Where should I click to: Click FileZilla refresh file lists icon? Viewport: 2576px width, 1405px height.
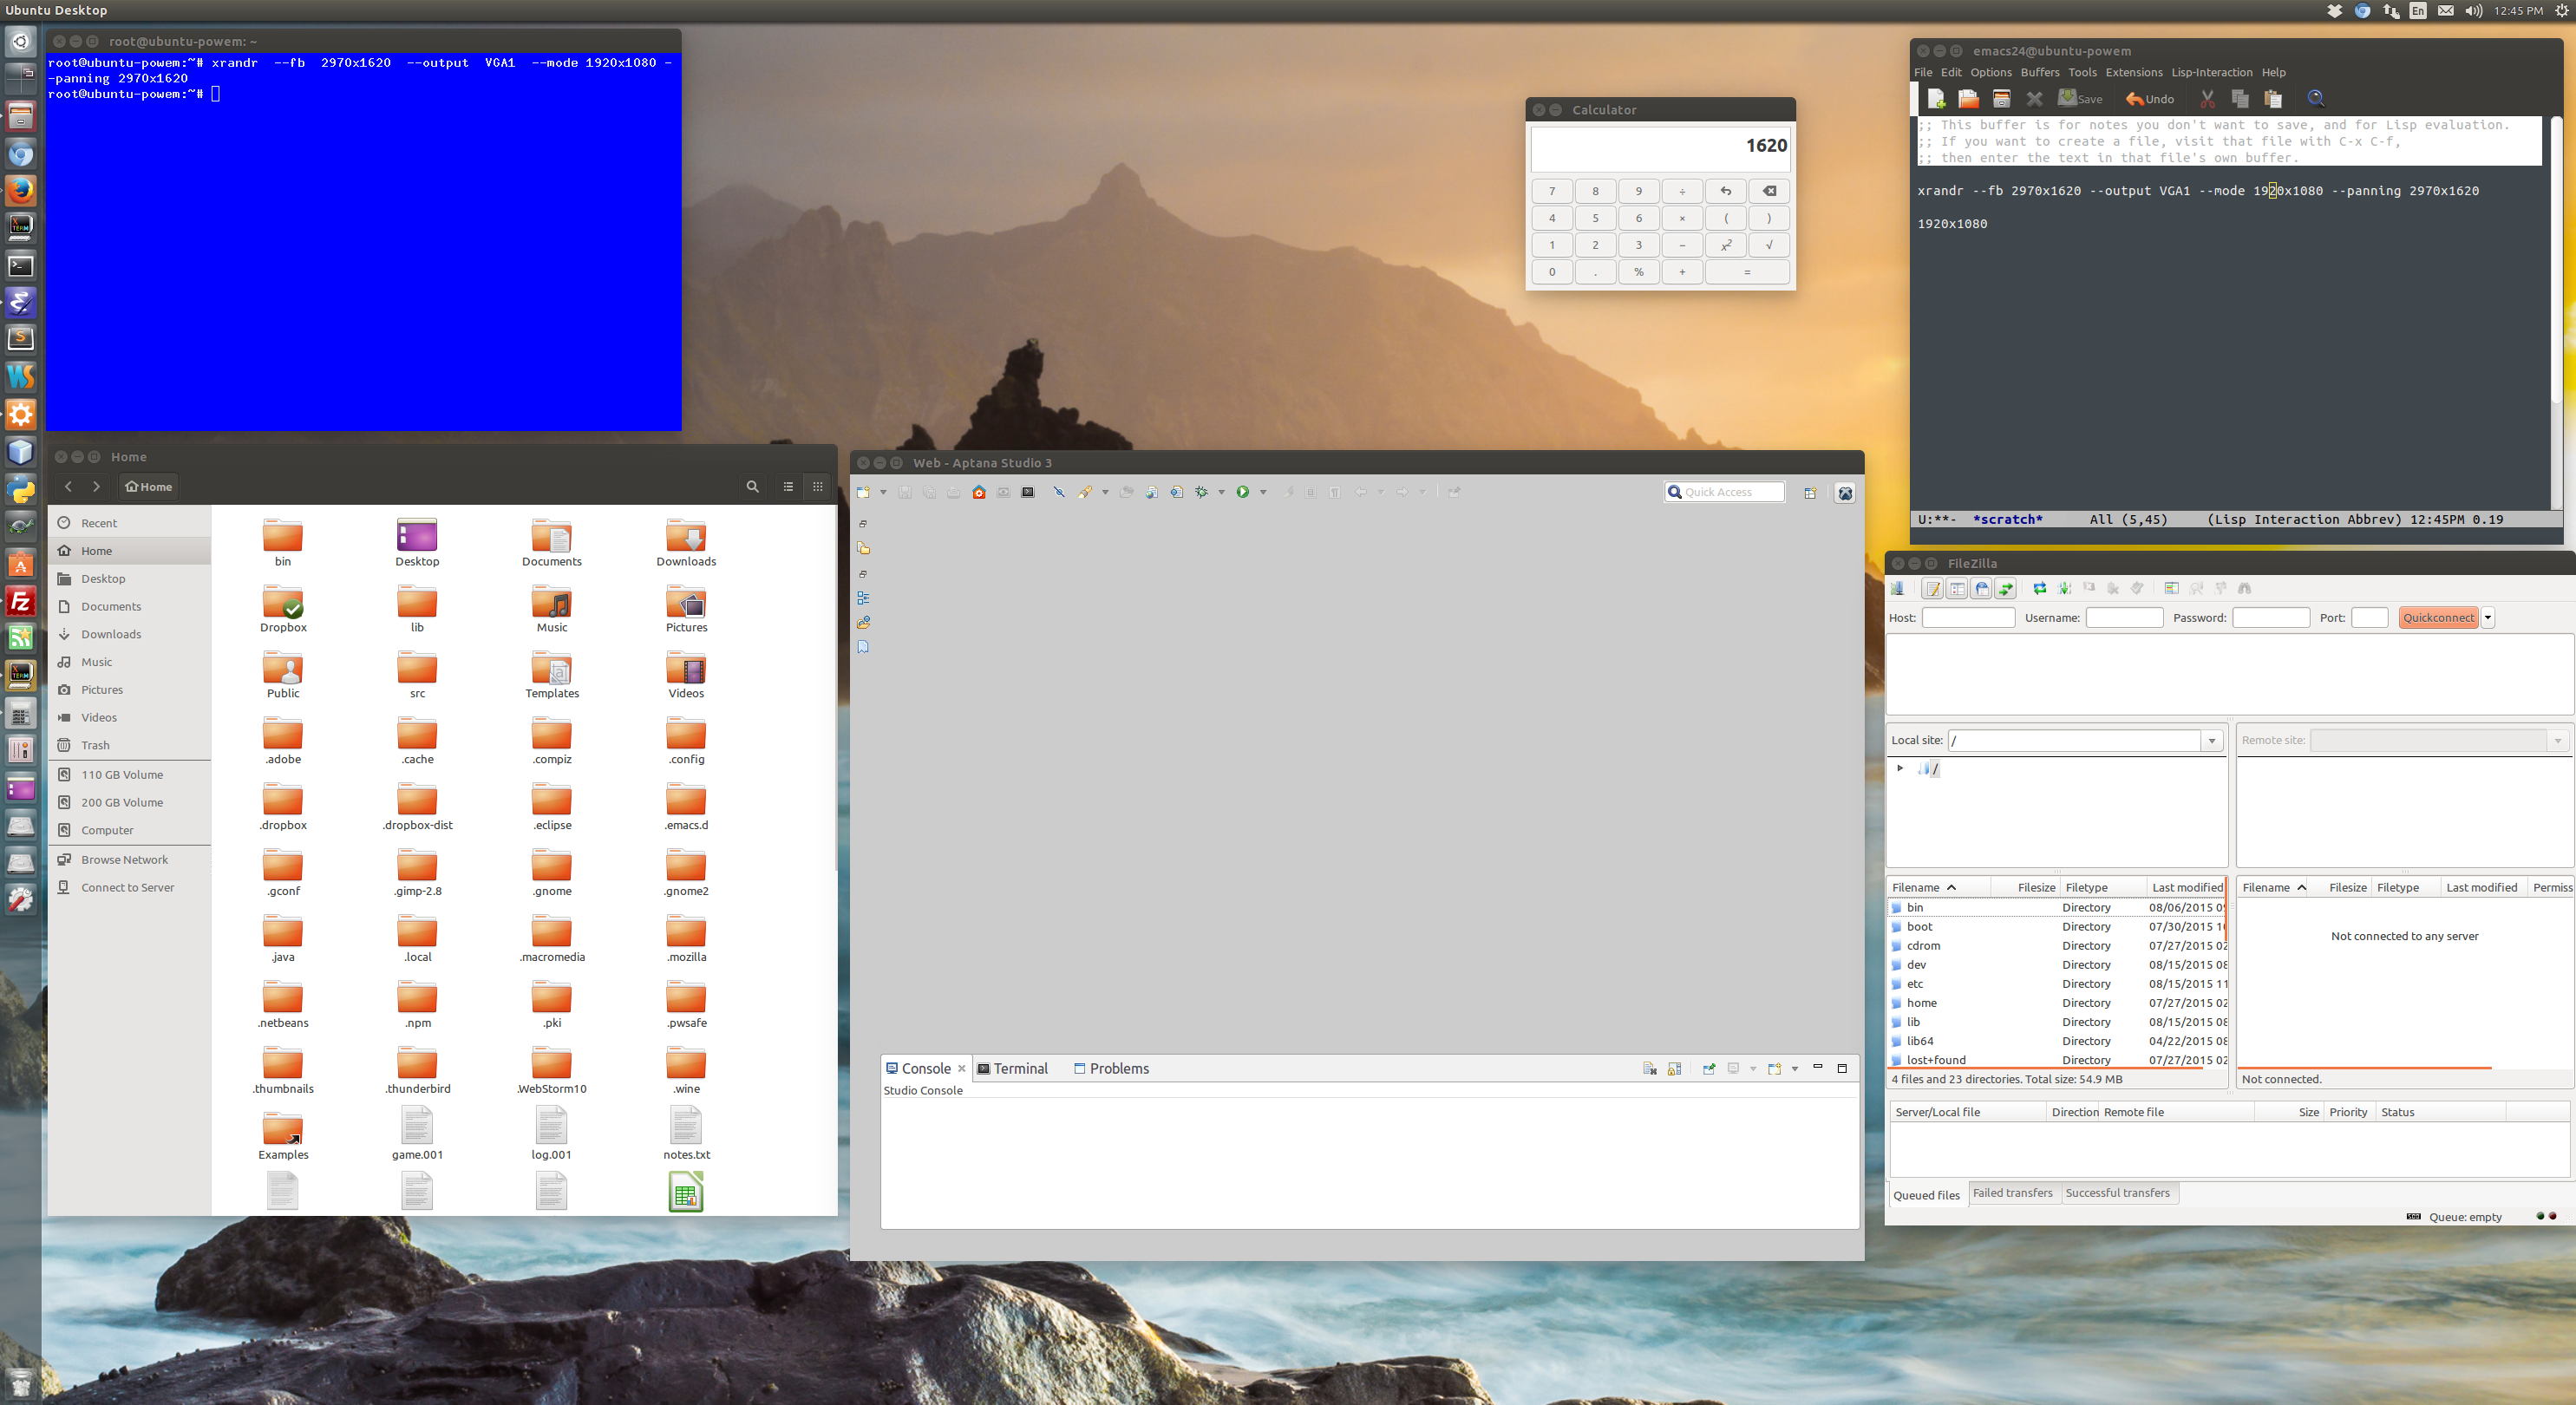pos(2040,588)
